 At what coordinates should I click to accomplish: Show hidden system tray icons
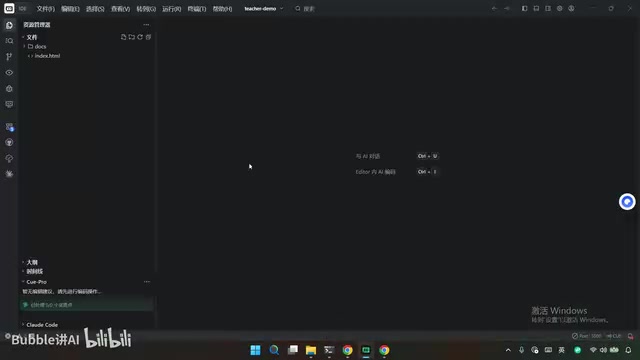(508, 350)
